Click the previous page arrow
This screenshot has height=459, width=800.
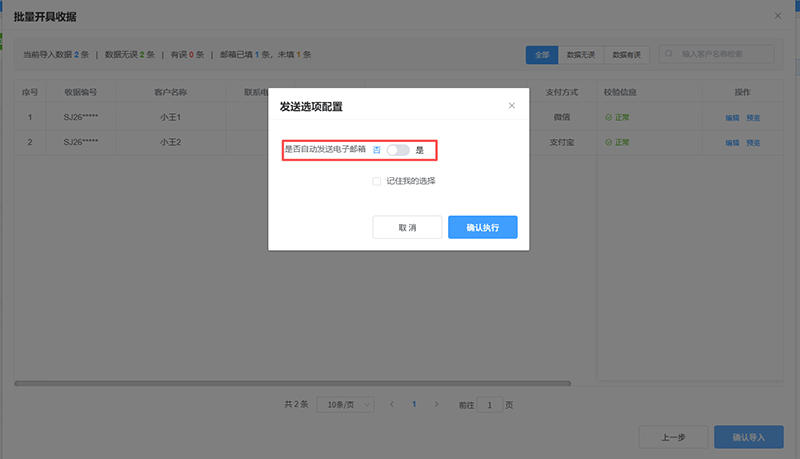point(391,405)
